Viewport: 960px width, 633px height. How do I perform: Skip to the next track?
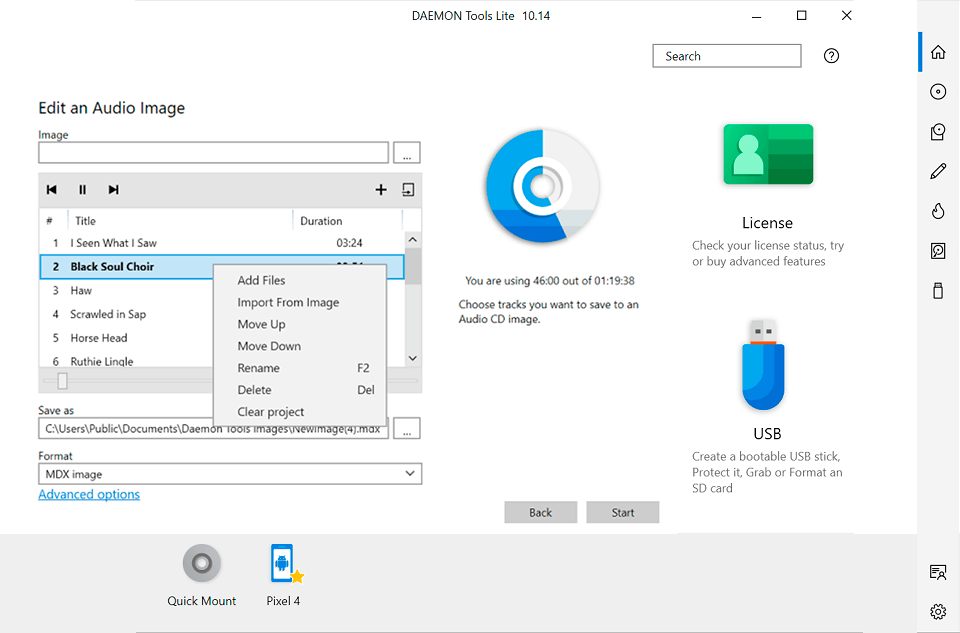112,189
